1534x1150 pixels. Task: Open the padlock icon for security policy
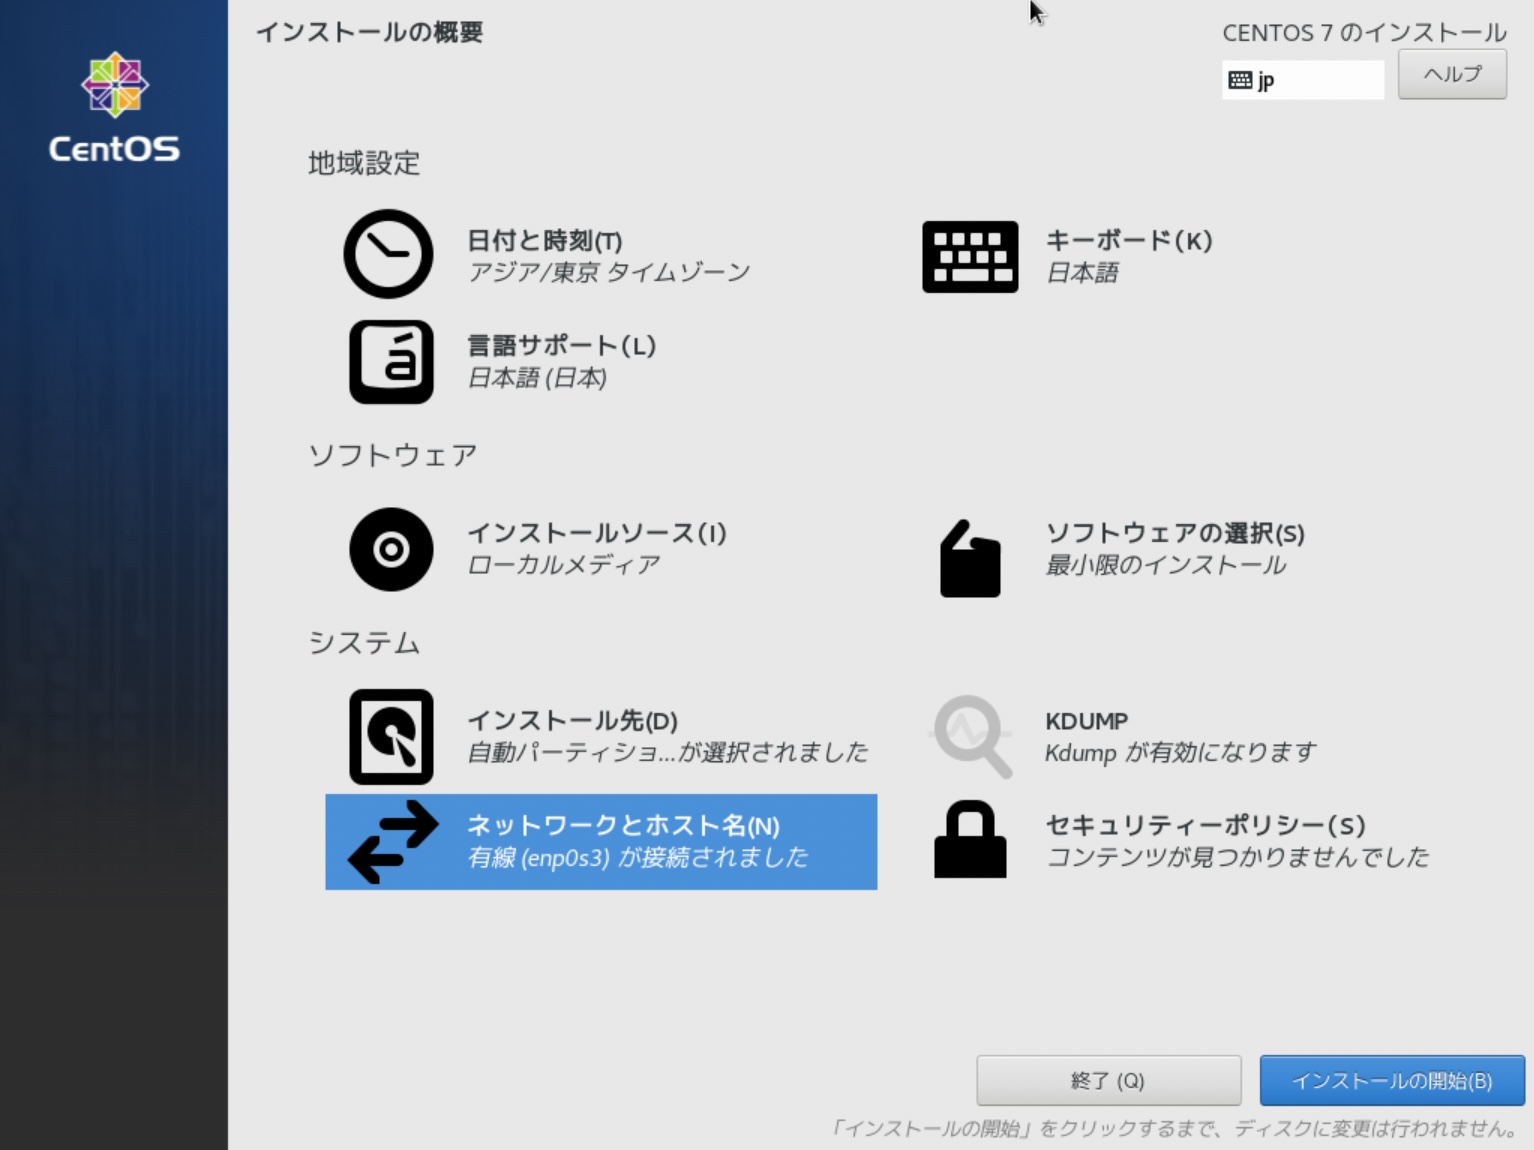coord(970,840)
